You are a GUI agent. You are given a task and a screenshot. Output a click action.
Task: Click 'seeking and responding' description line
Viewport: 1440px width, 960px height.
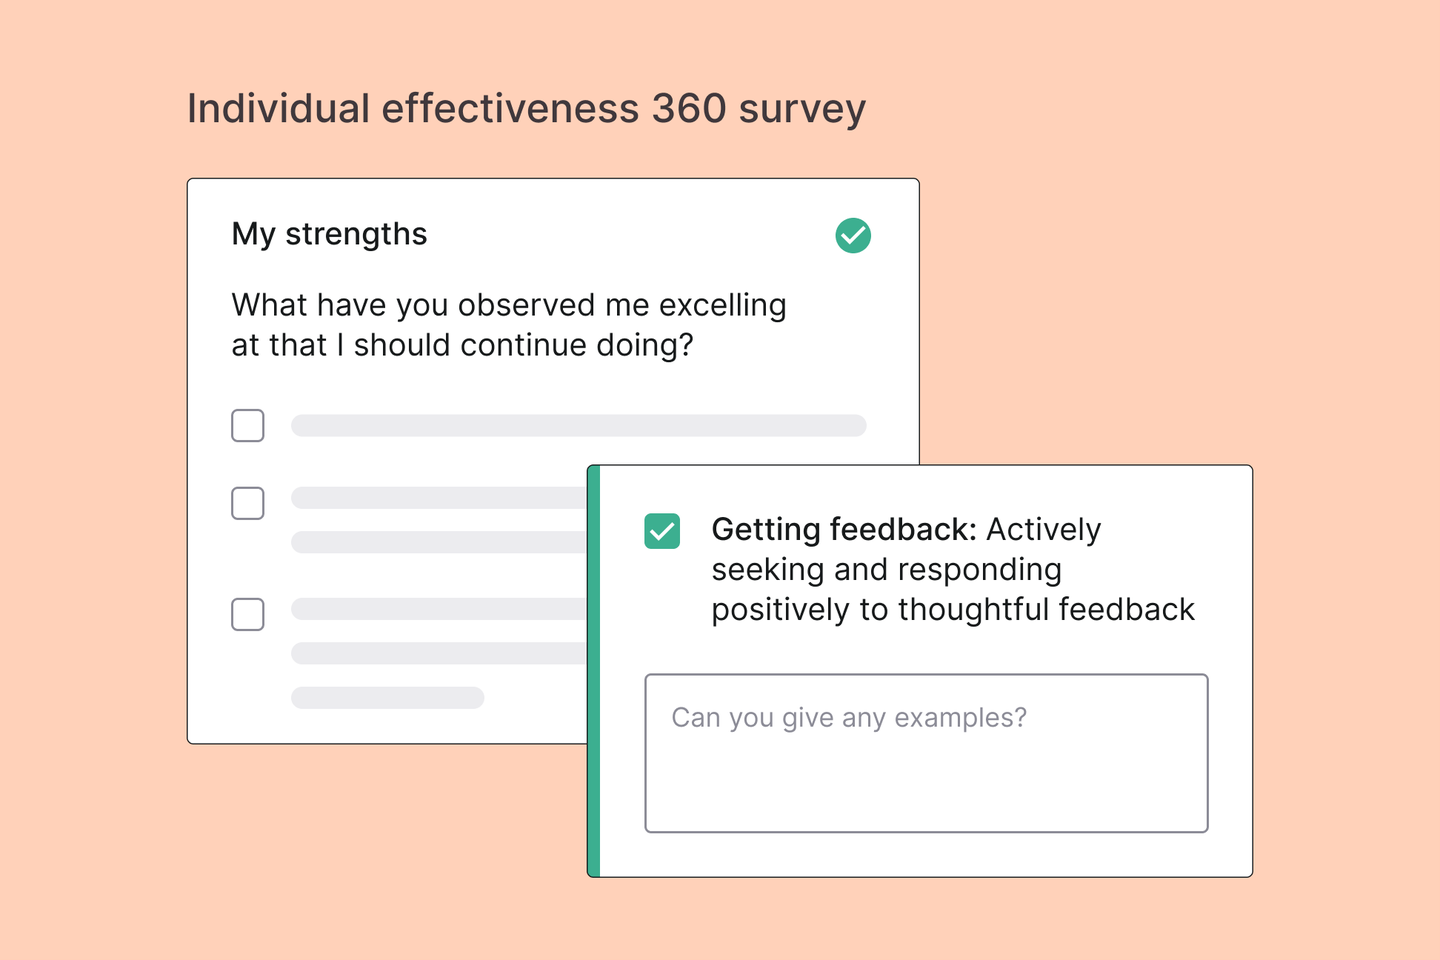pyautogui.click(x=886, y=570)
